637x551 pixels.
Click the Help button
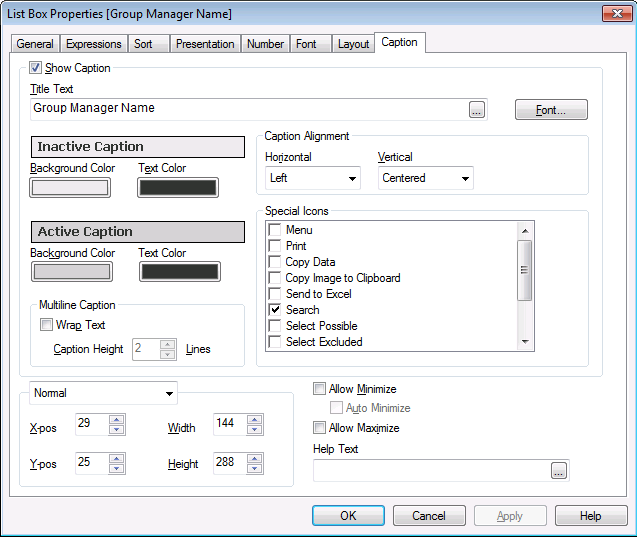pos(591,516)
